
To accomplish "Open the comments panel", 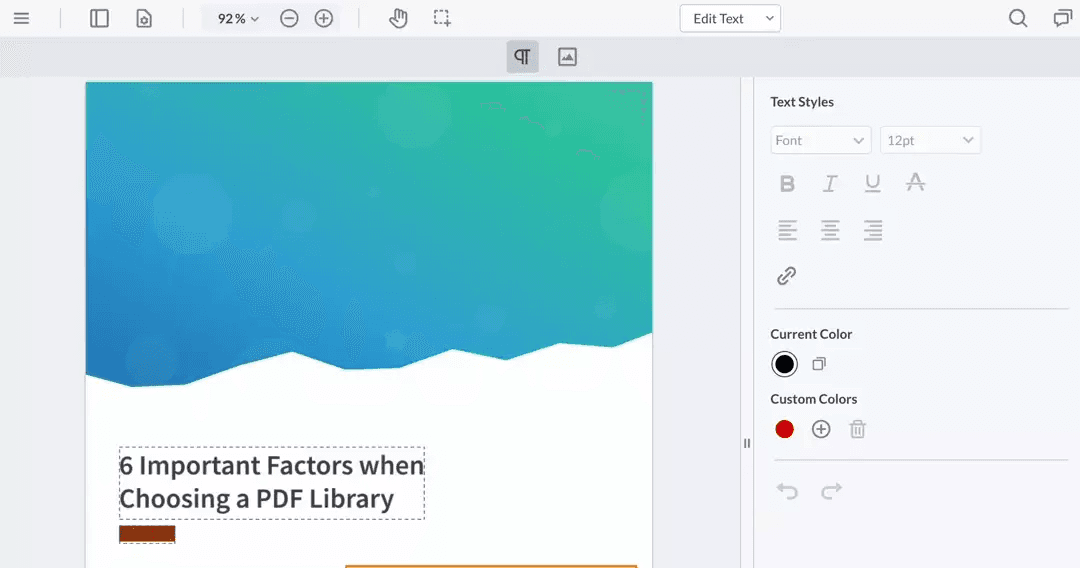I will [1062, 18].
